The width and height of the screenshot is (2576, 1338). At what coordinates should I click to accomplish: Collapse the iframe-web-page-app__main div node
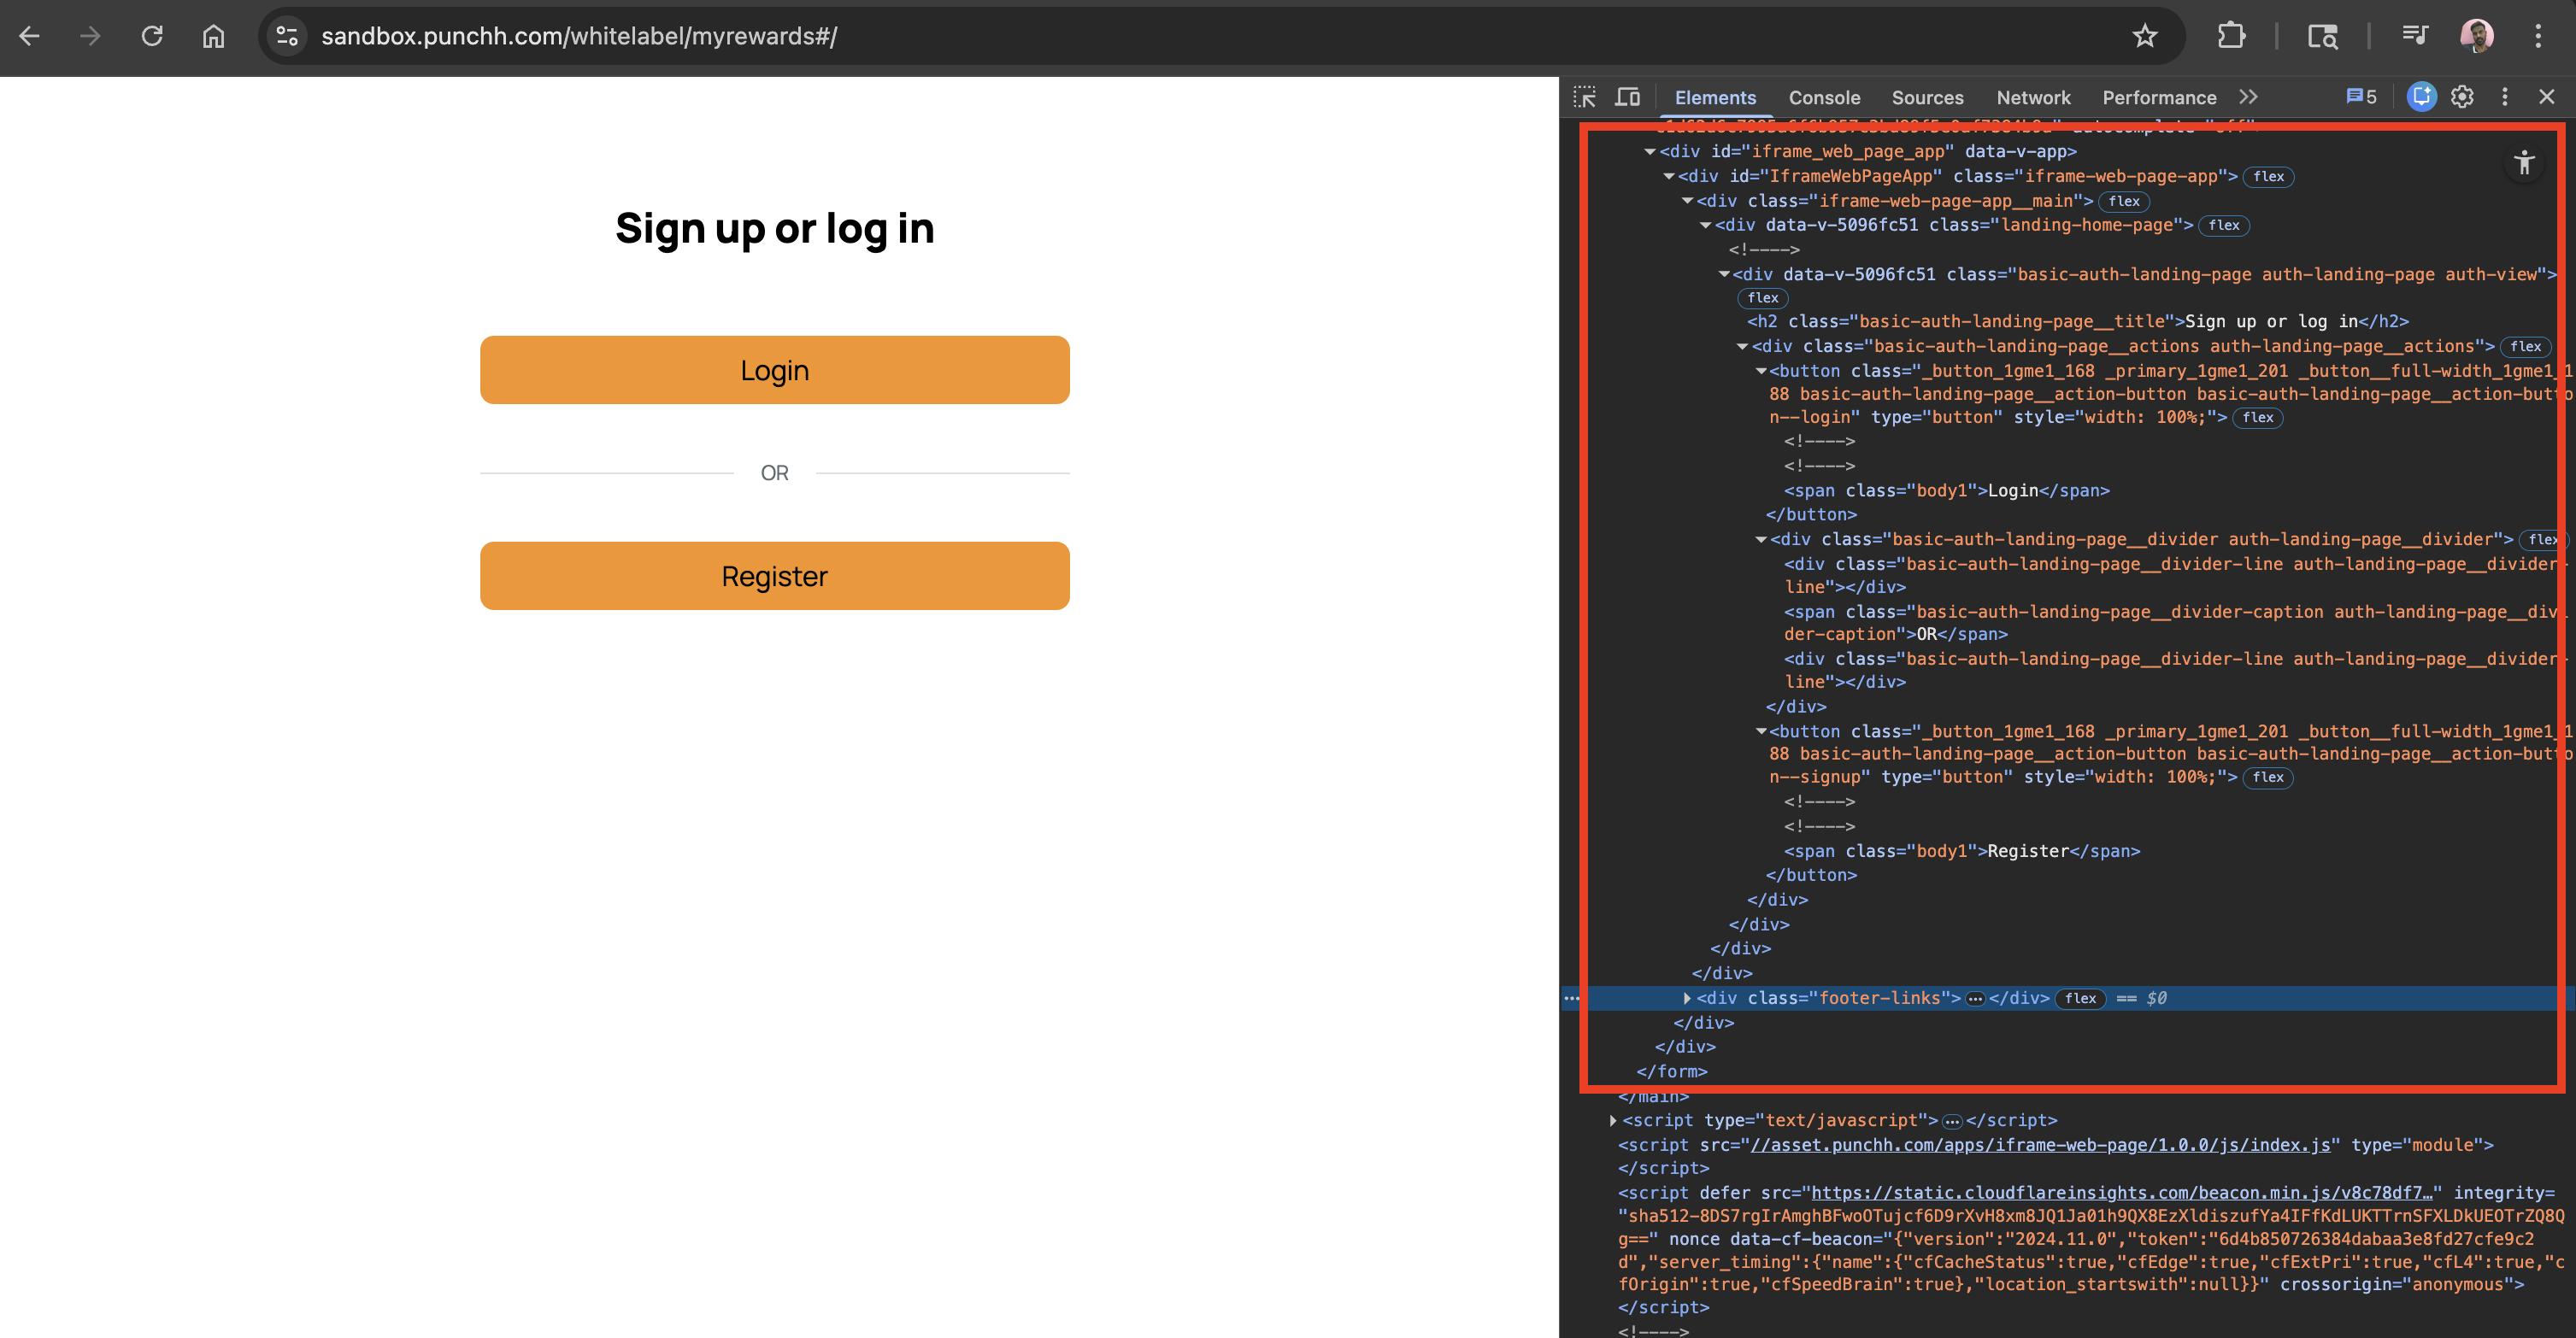[x=1687, y=201]
